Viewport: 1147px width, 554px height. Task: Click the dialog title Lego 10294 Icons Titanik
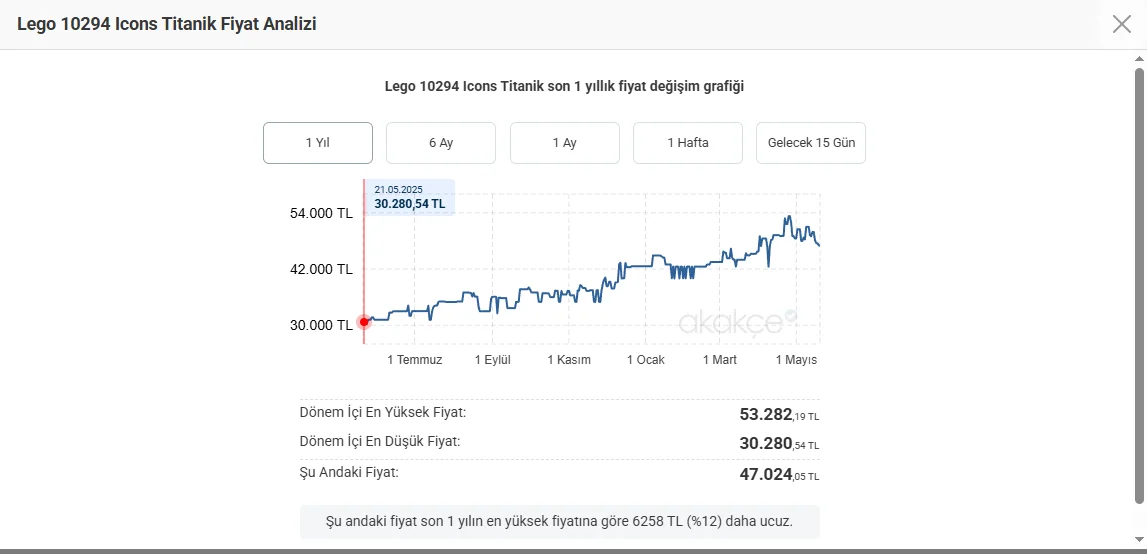[167, 24]
